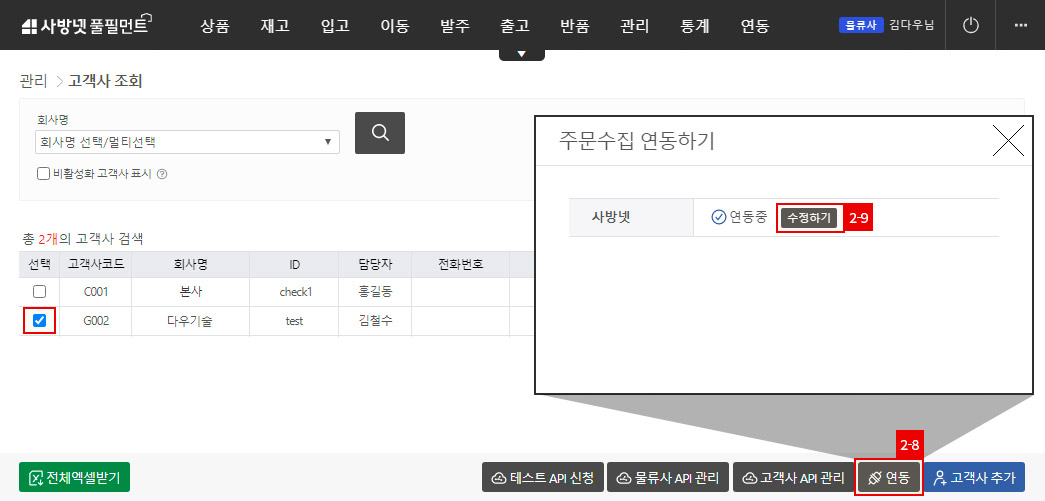This screenshot has width=1045, height=501.
Task: Click the Sabangnet Fulfillment logo
Action: [87, 25]
